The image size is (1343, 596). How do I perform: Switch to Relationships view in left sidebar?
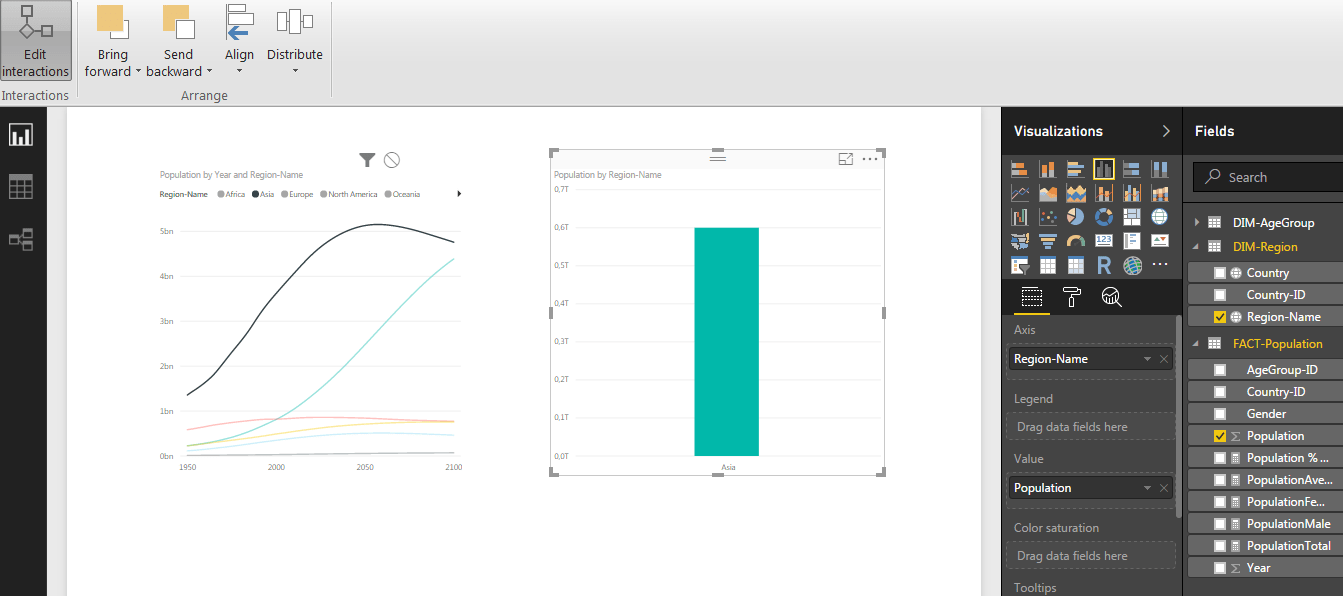[x=21, y=239]
